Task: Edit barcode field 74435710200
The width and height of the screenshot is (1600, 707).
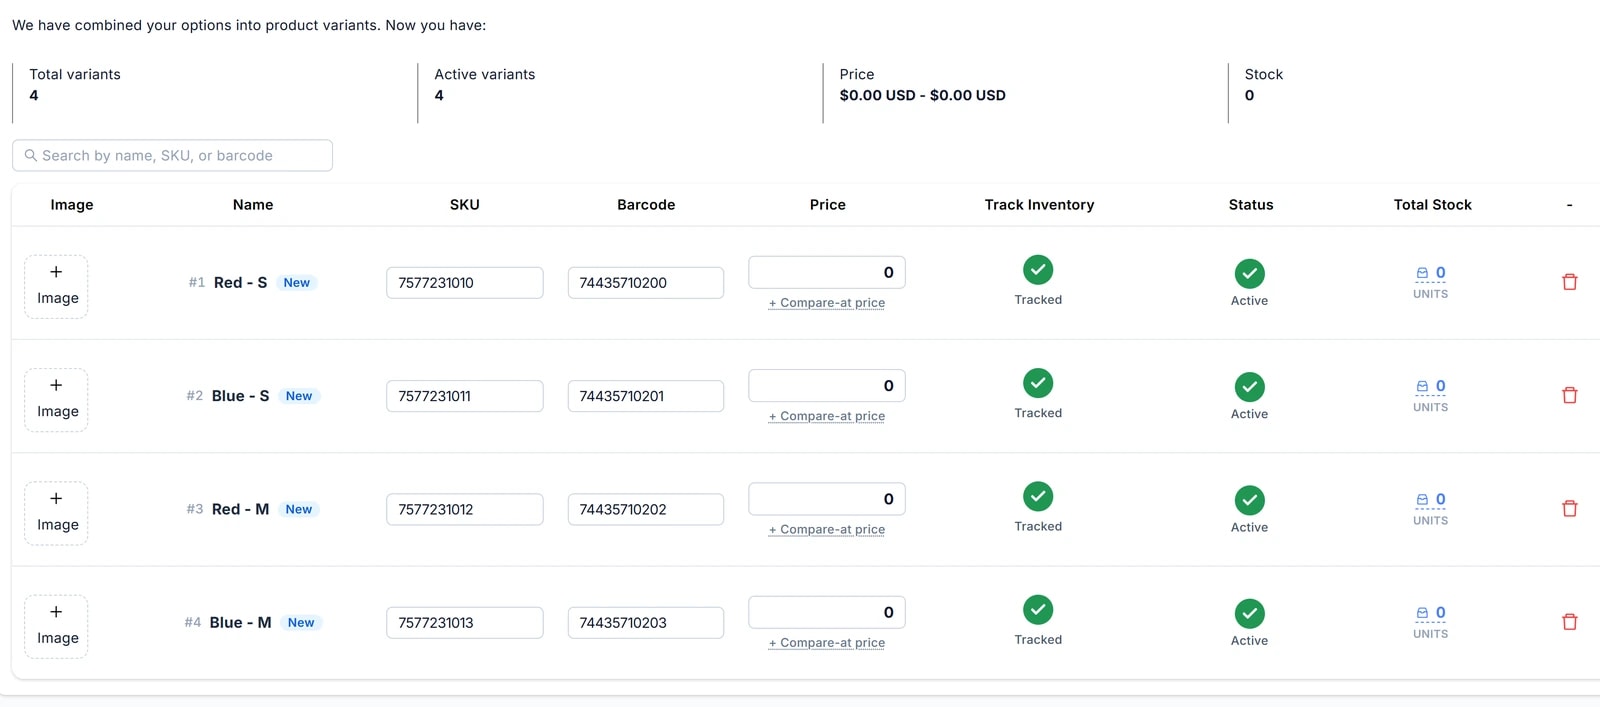Action: click(x=646, y=282)
